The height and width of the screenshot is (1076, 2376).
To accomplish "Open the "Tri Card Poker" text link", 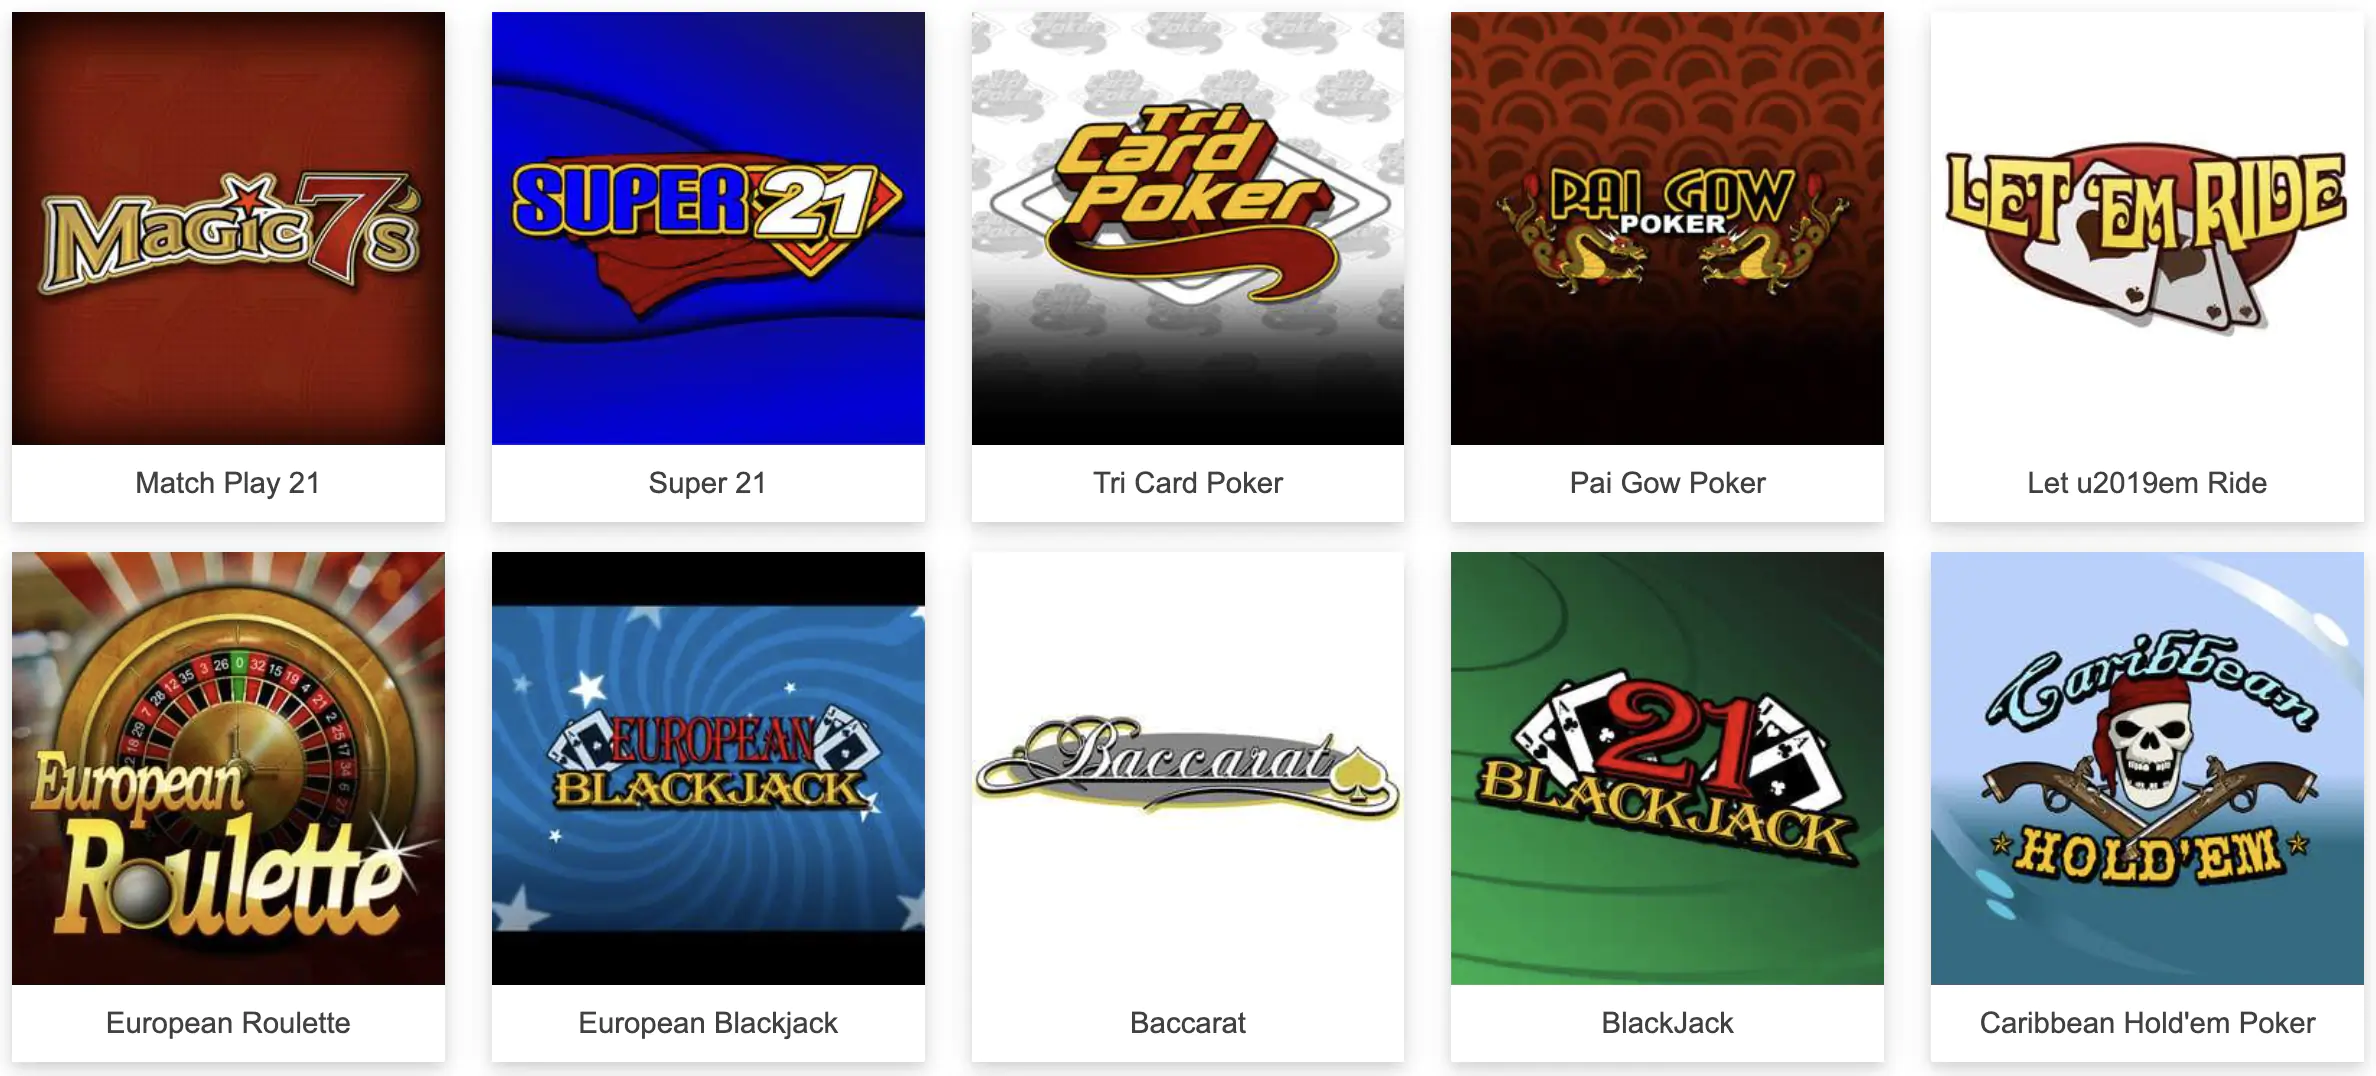I will coord(1188,483).
